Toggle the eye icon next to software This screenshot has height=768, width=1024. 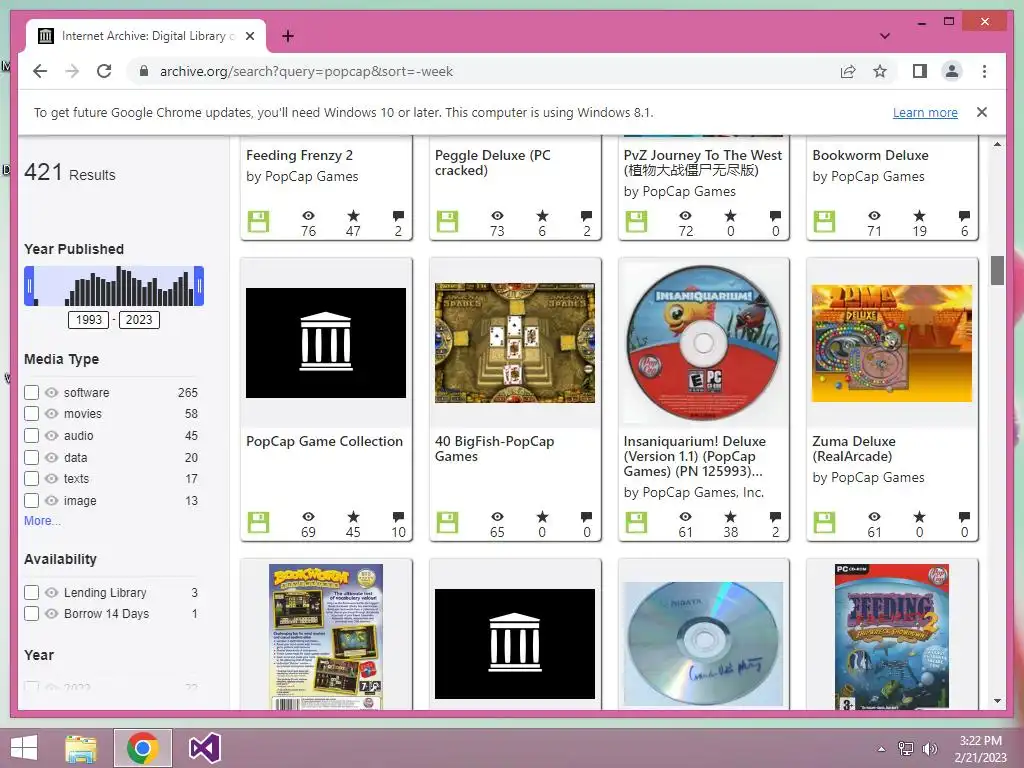click(x=52, y=392)
